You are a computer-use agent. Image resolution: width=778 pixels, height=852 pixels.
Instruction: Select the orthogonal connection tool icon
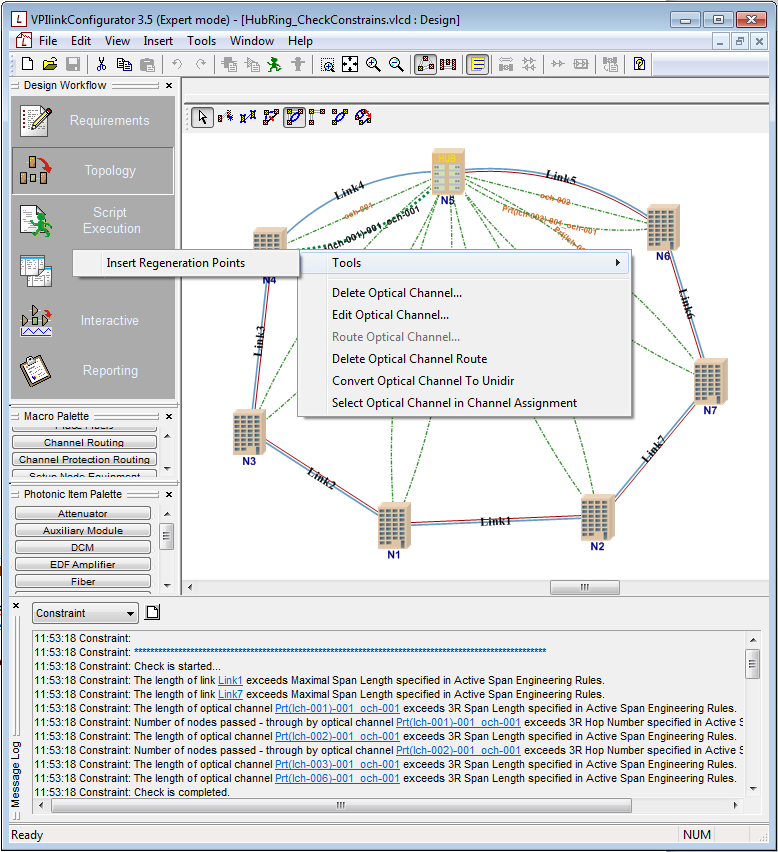317,117
